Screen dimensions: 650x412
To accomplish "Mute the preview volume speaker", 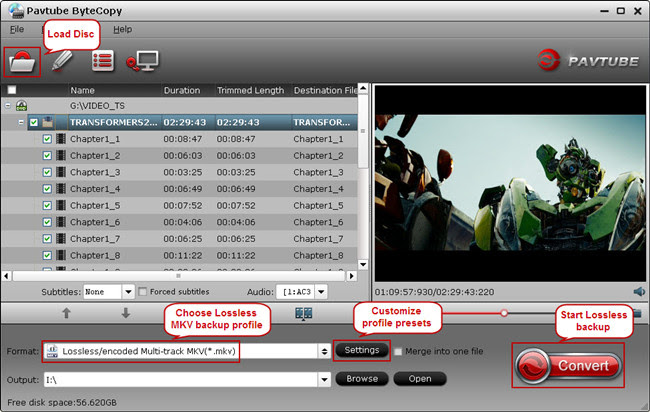I will coord(639,292).
